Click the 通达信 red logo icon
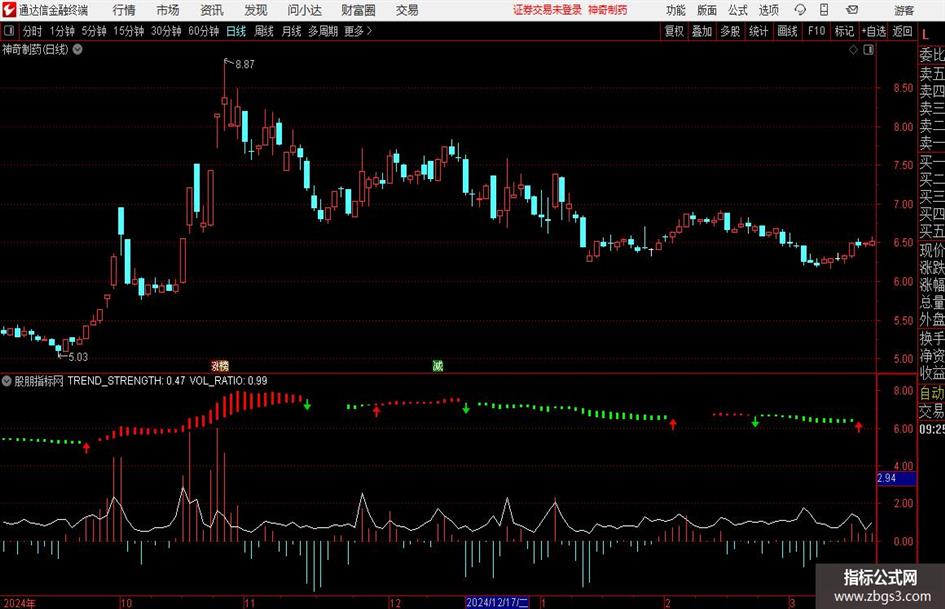 click(9, 10)
